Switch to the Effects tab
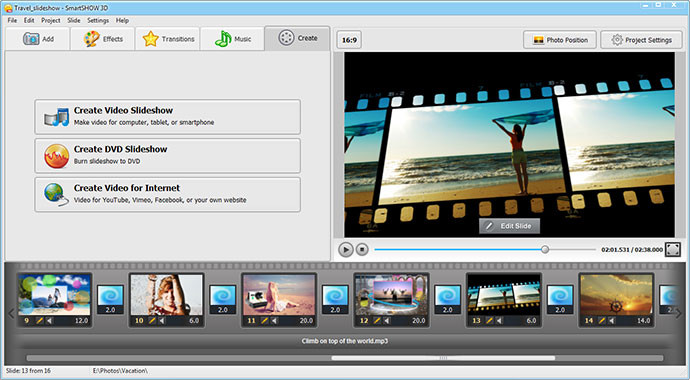 tap(103, 39)
